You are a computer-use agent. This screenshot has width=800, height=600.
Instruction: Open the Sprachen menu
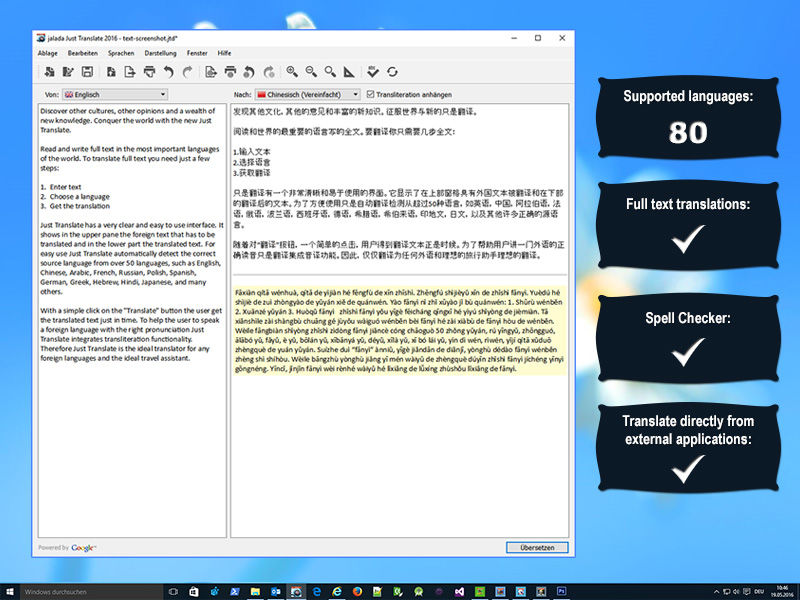(x=121, y=53)
